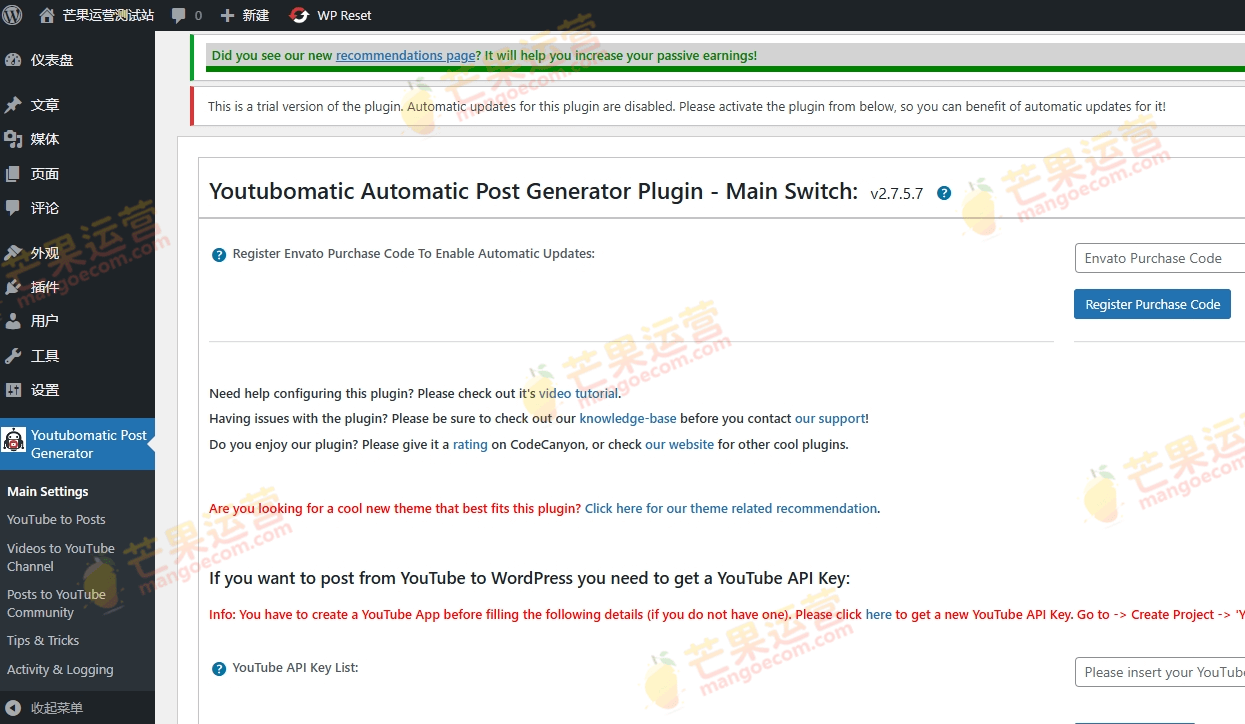Click the here link for YouTube API Key
1245x724 pixels.
point(878,614)
